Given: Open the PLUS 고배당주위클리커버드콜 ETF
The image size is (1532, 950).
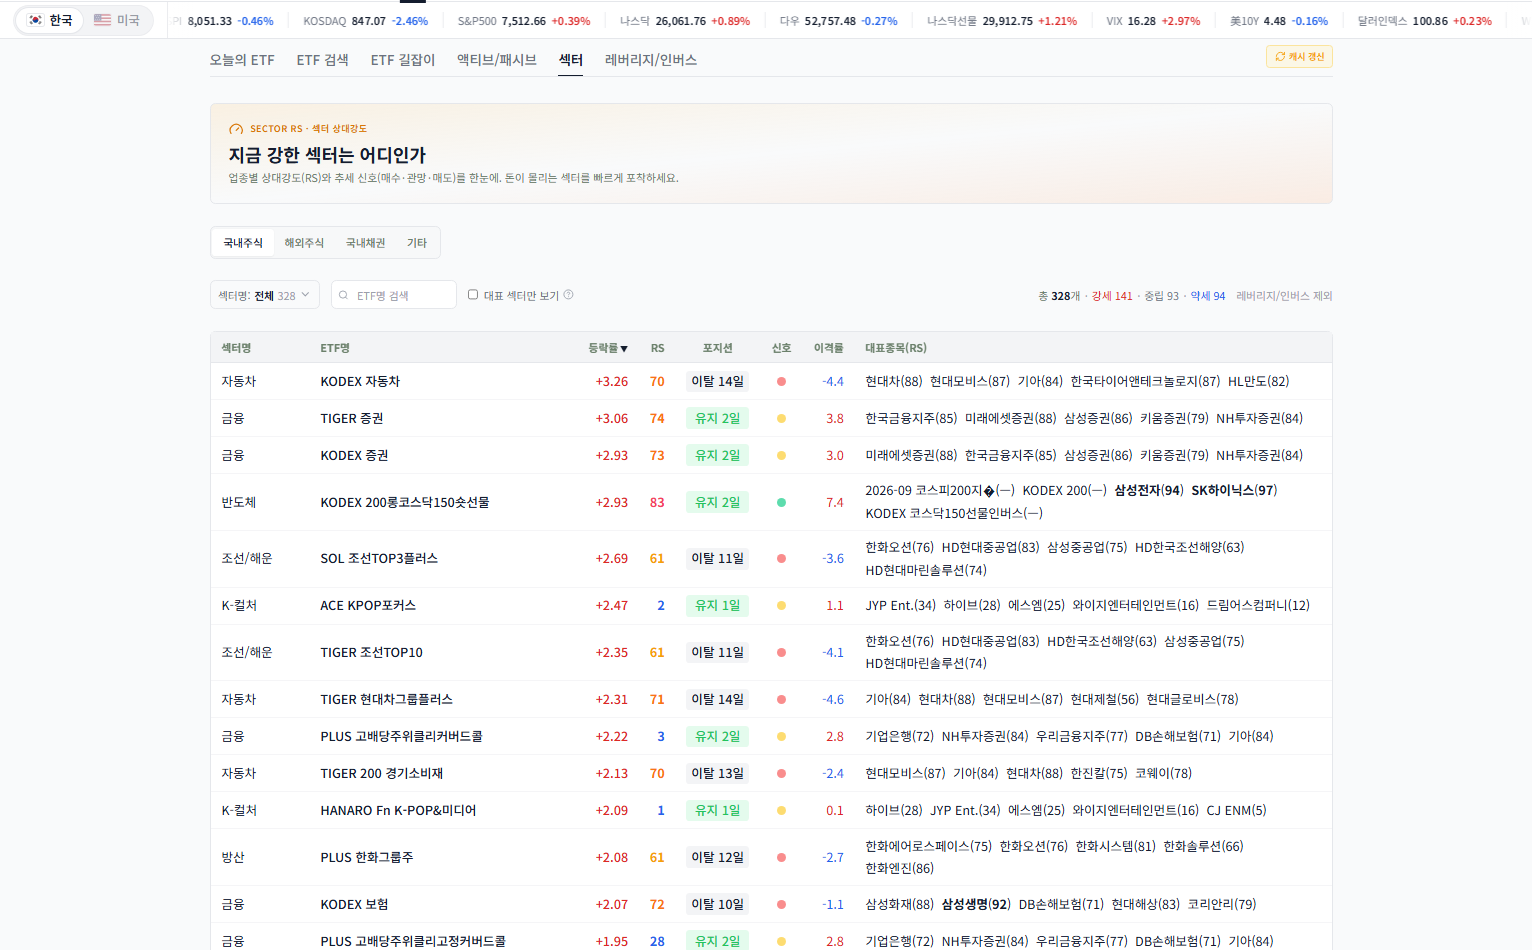Looking at the screenshot, I should point(401,736).
